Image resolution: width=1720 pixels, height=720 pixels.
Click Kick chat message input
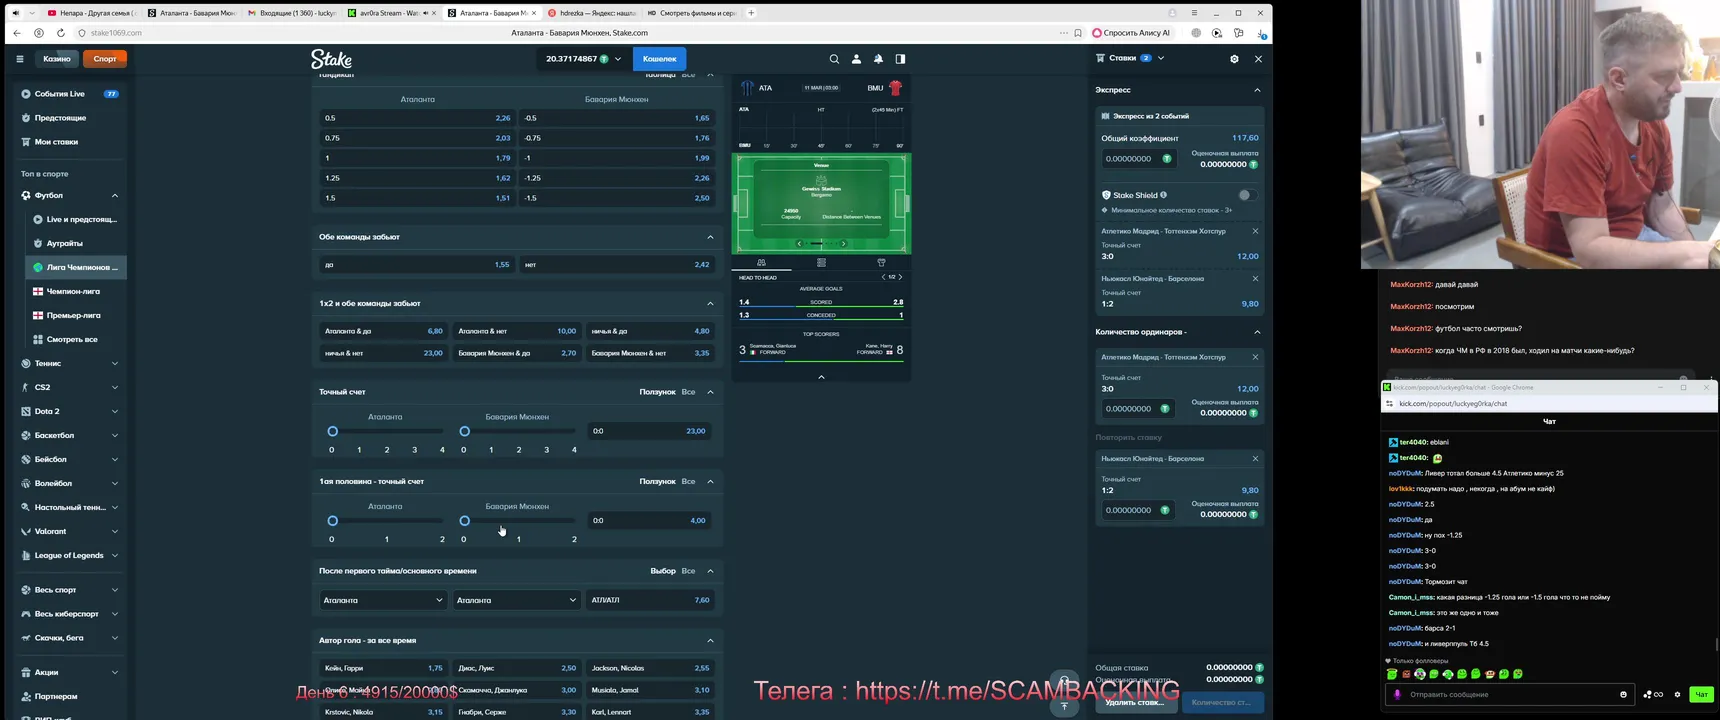coord(1510,694)
